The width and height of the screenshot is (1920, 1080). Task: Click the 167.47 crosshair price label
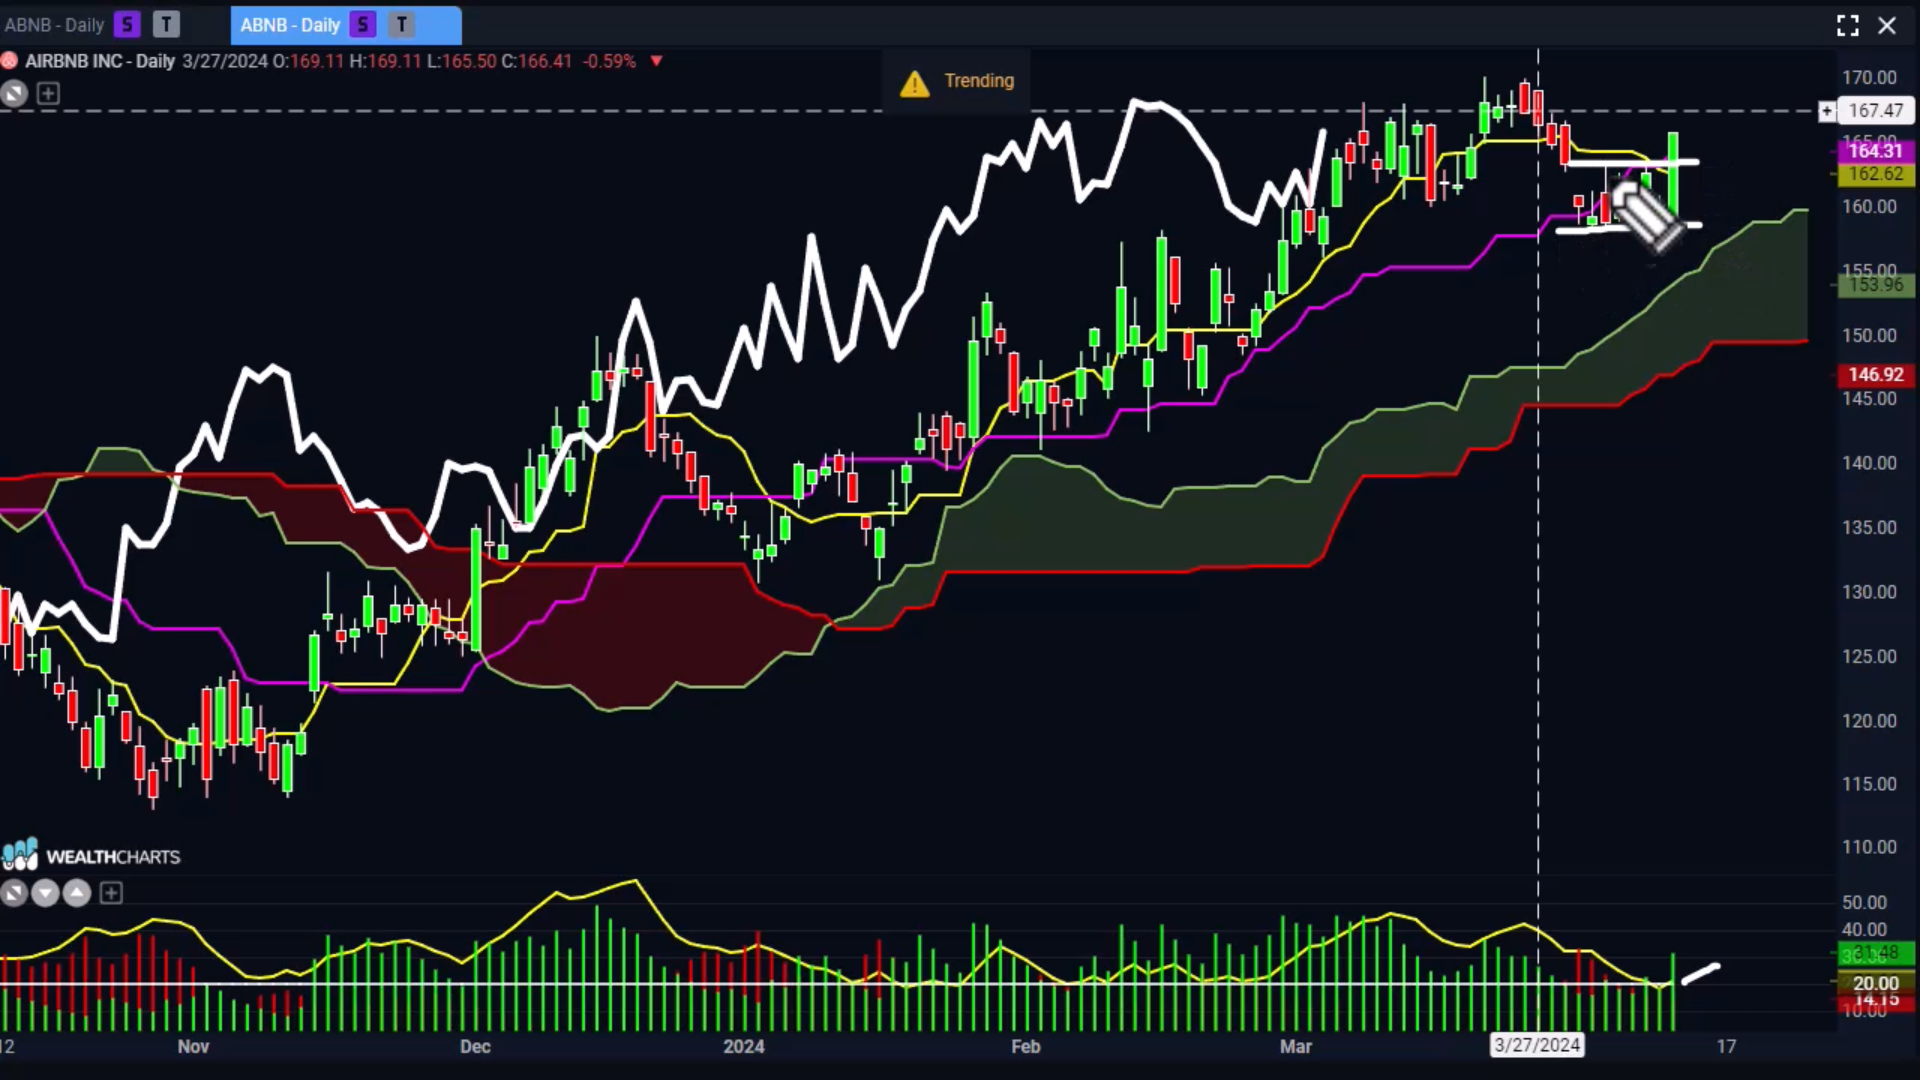coord(1876,111)
